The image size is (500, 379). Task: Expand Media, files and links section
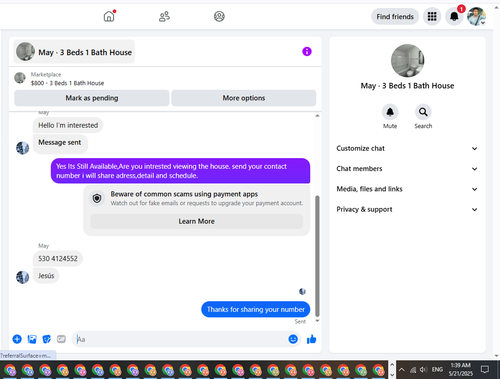407,189
